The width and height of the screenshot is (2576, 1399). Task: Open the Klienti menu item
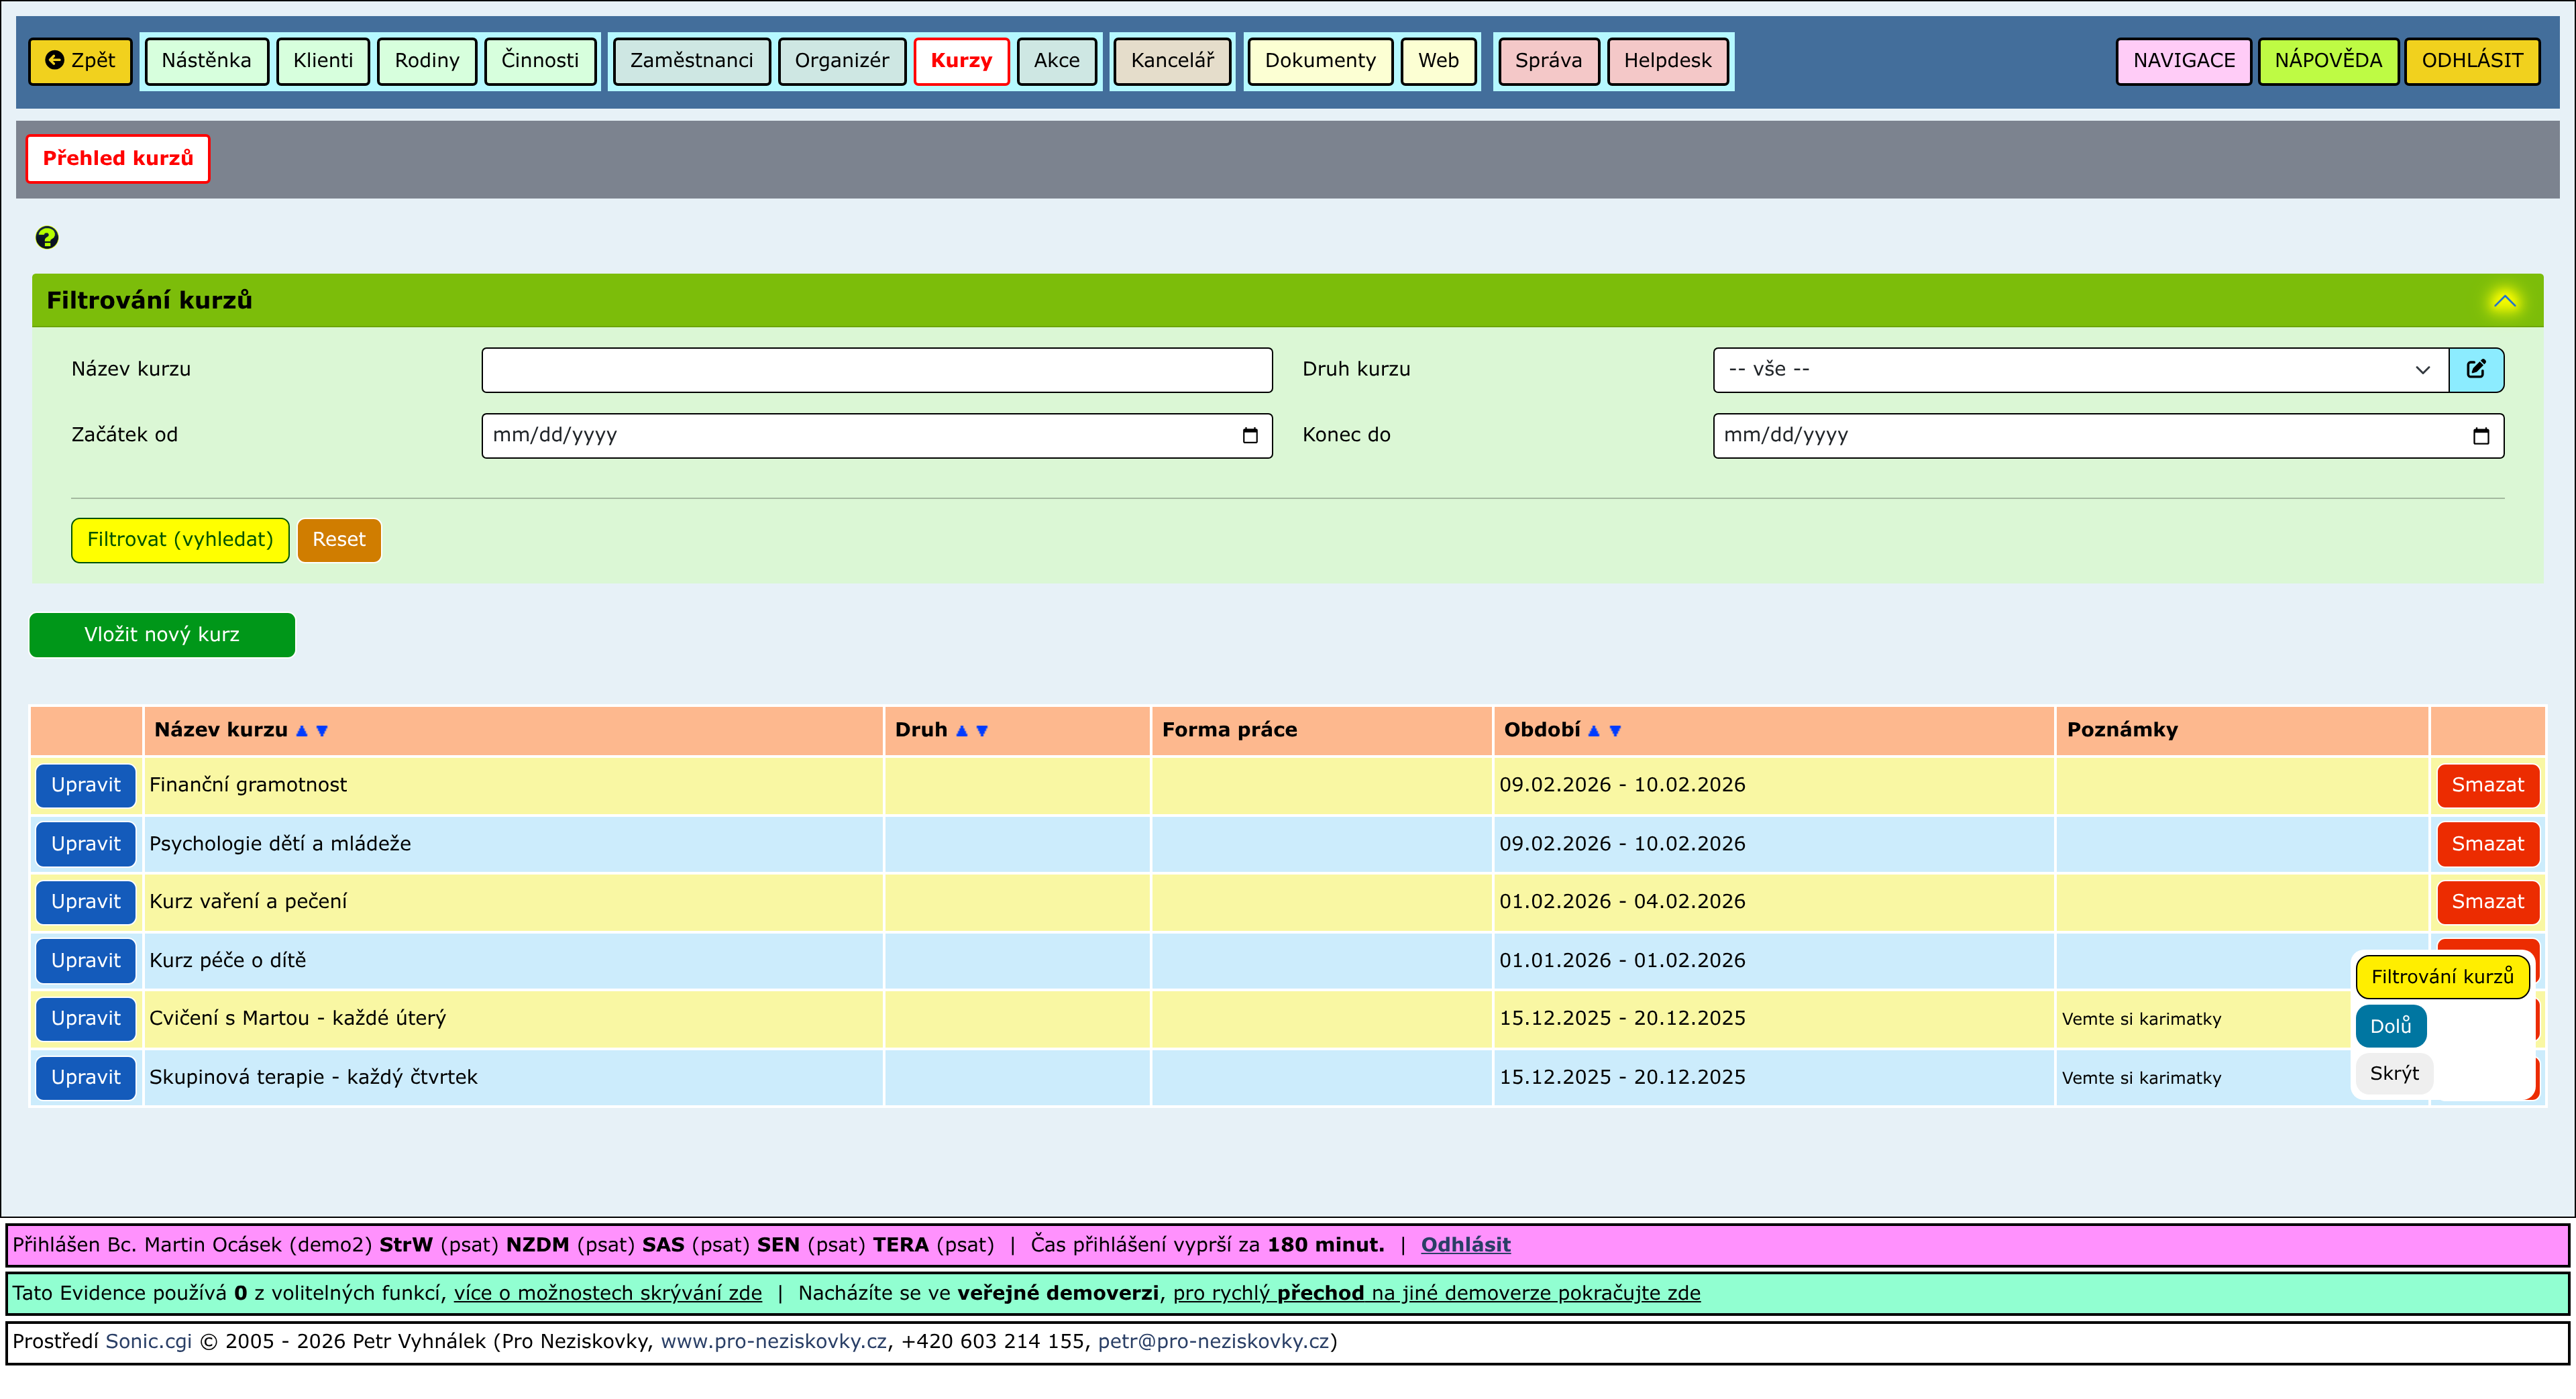click(323, 61)
